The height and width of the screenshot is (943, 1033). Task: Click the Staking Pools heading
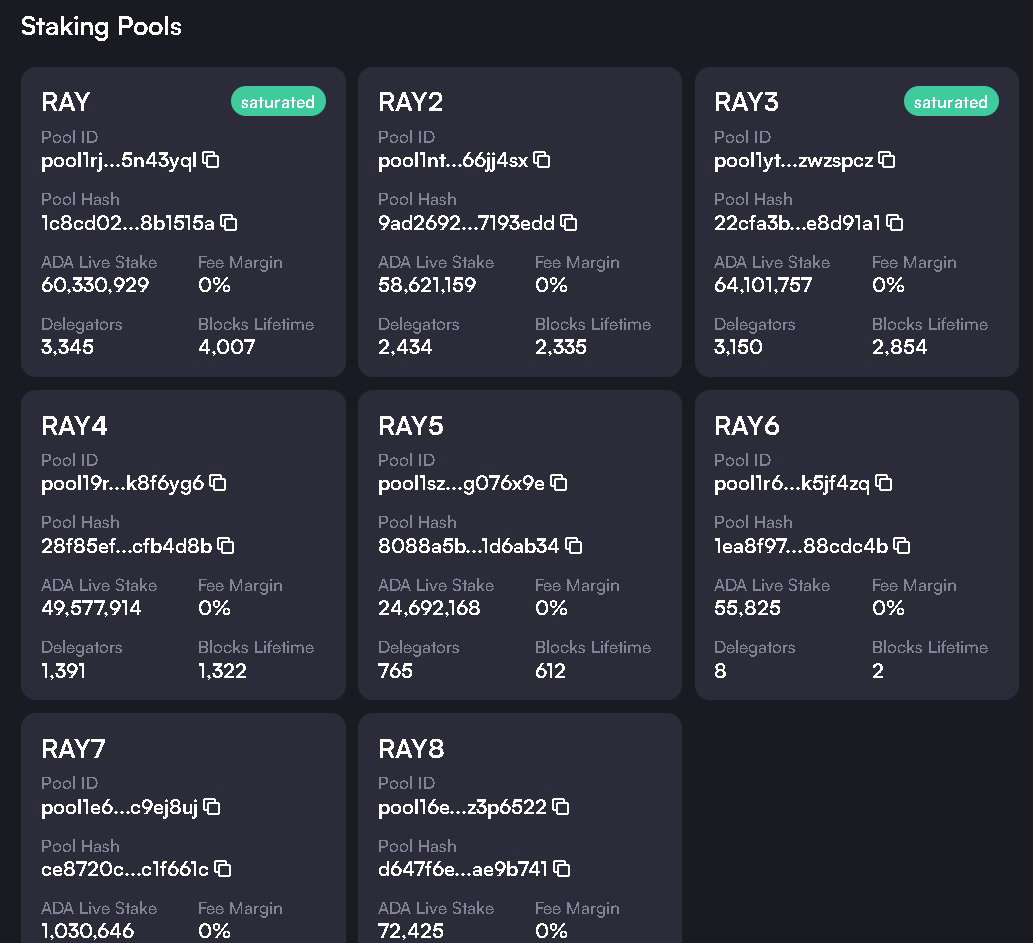point(101,27)
